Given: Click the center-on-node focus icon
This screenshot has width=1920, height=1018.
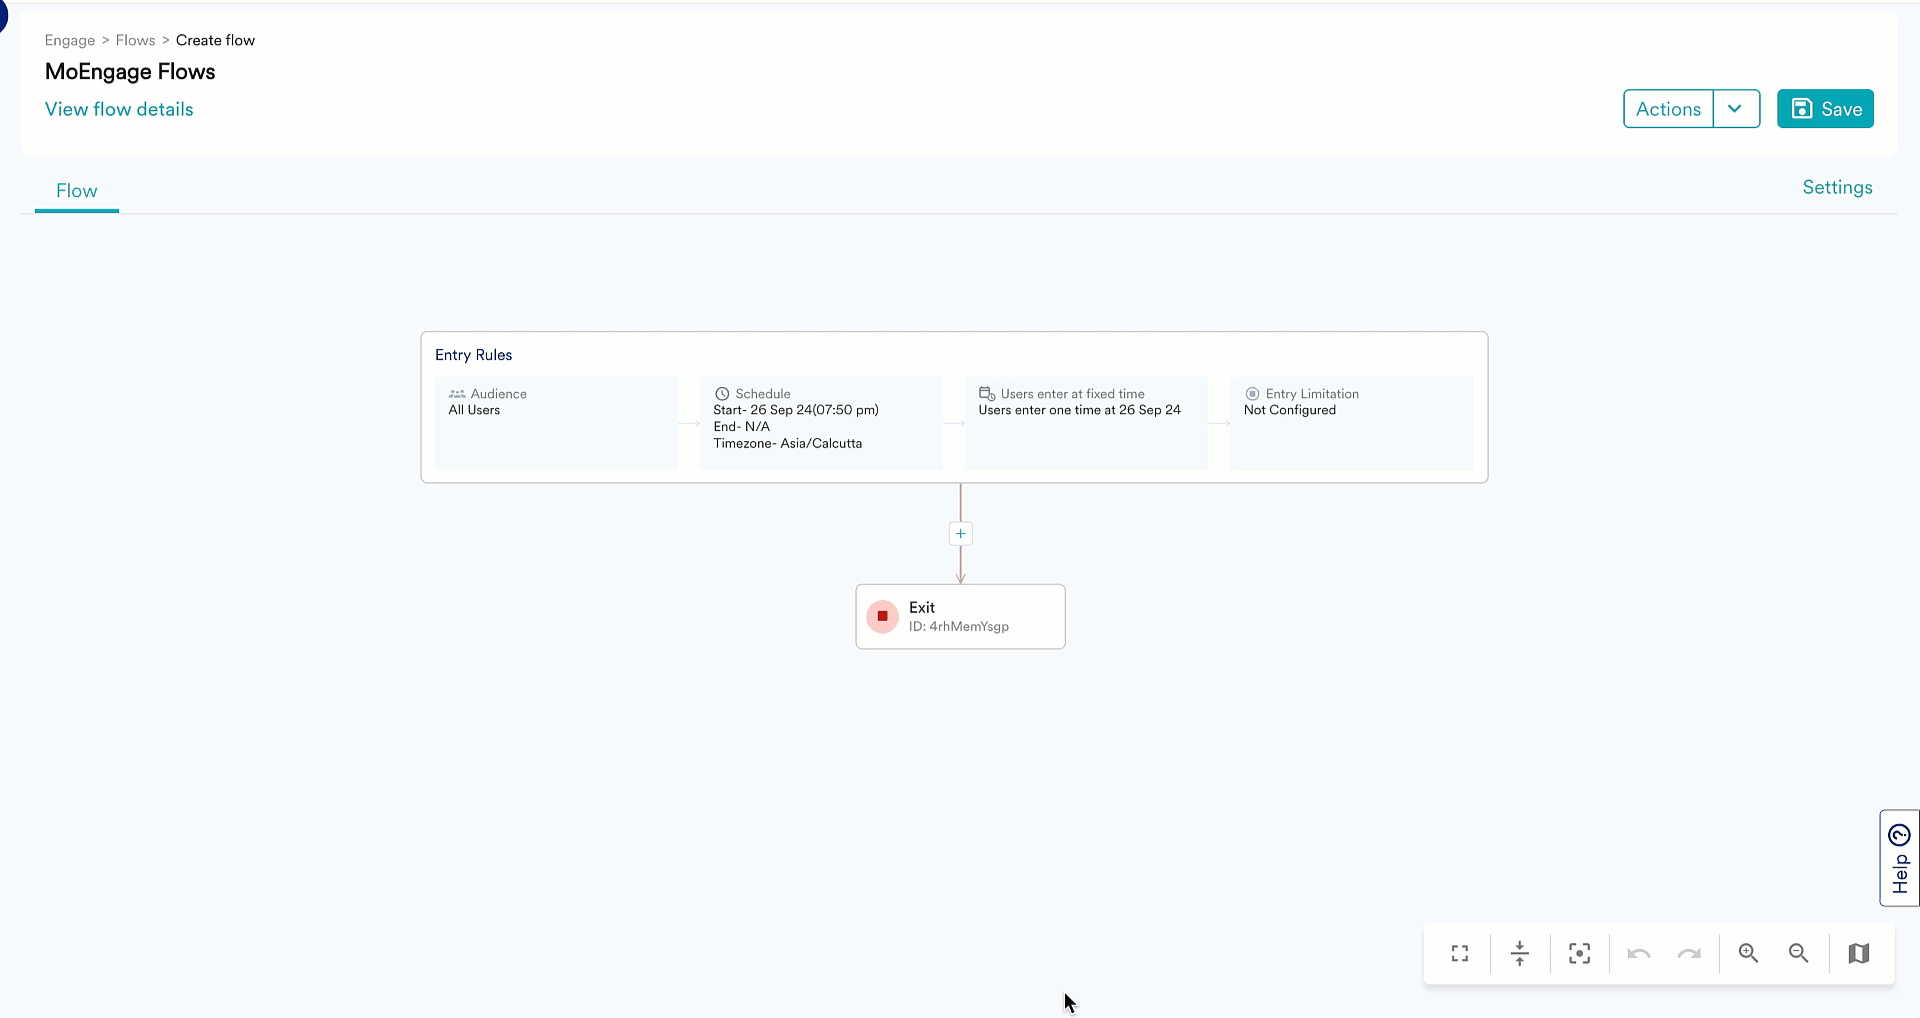Looking at the screenshot, I should click(x=1579, y=953).
